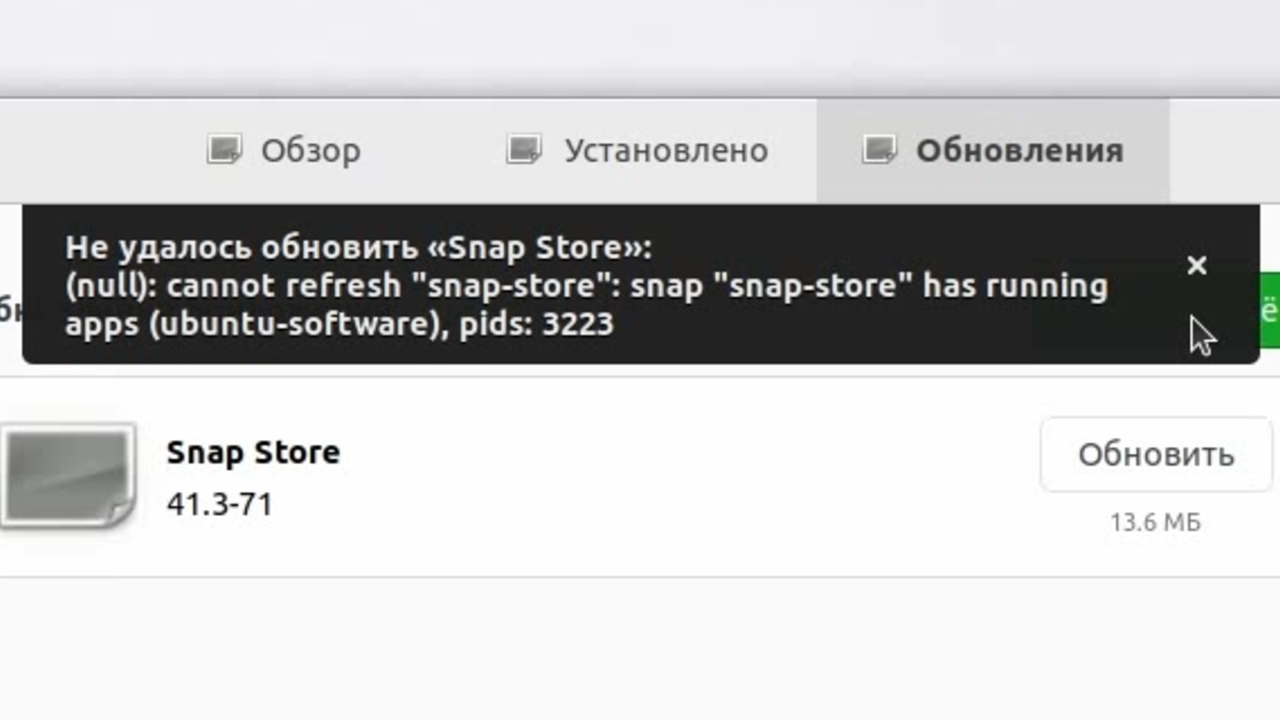Screen dimensions: 1280x720
Task: Click the "cannot refresh" error message line
Action: [586, 286]
